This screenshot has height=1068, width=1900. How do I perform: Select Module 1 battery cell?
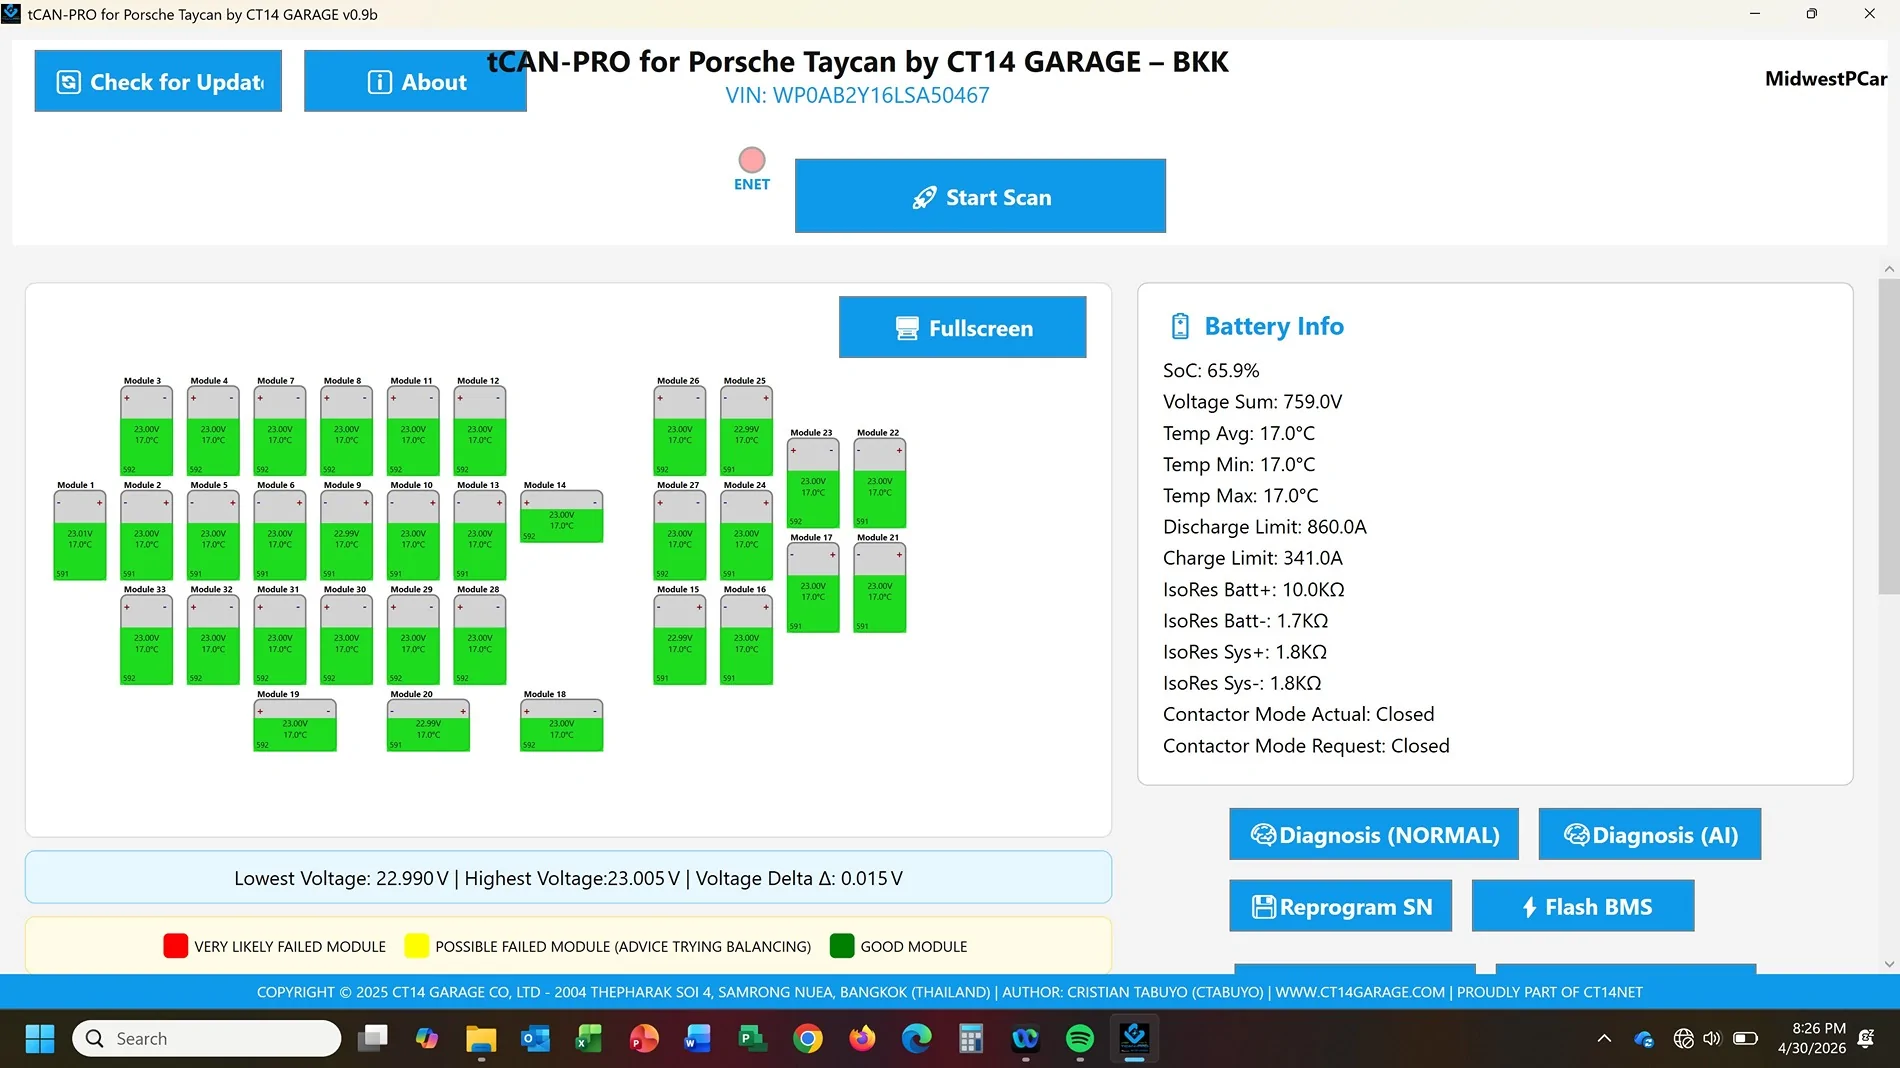(x=80, y=536)
